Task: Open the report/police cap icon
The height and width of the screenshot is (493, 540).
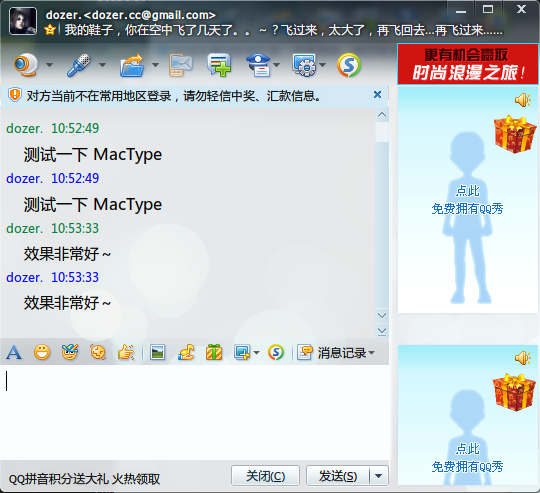Action: pyautogui.click(x=259, y=64)
